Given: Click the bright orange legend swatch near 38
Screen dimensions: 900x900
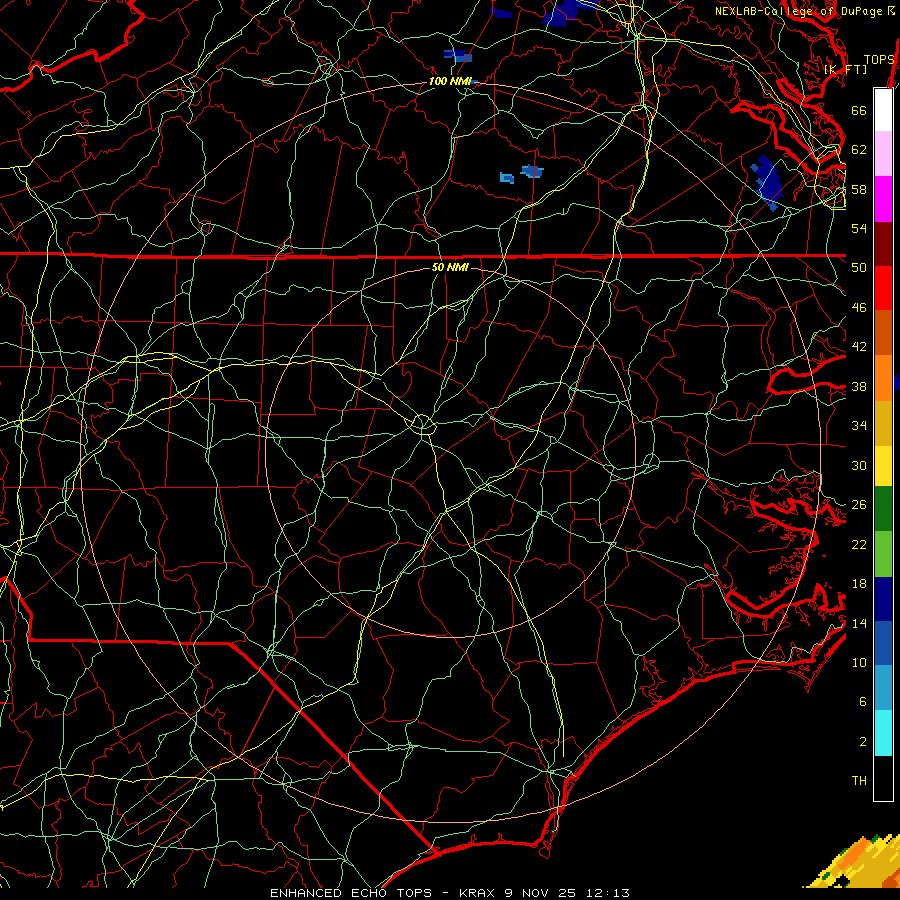Looking at the screenshot, I should tap(883, 378).
